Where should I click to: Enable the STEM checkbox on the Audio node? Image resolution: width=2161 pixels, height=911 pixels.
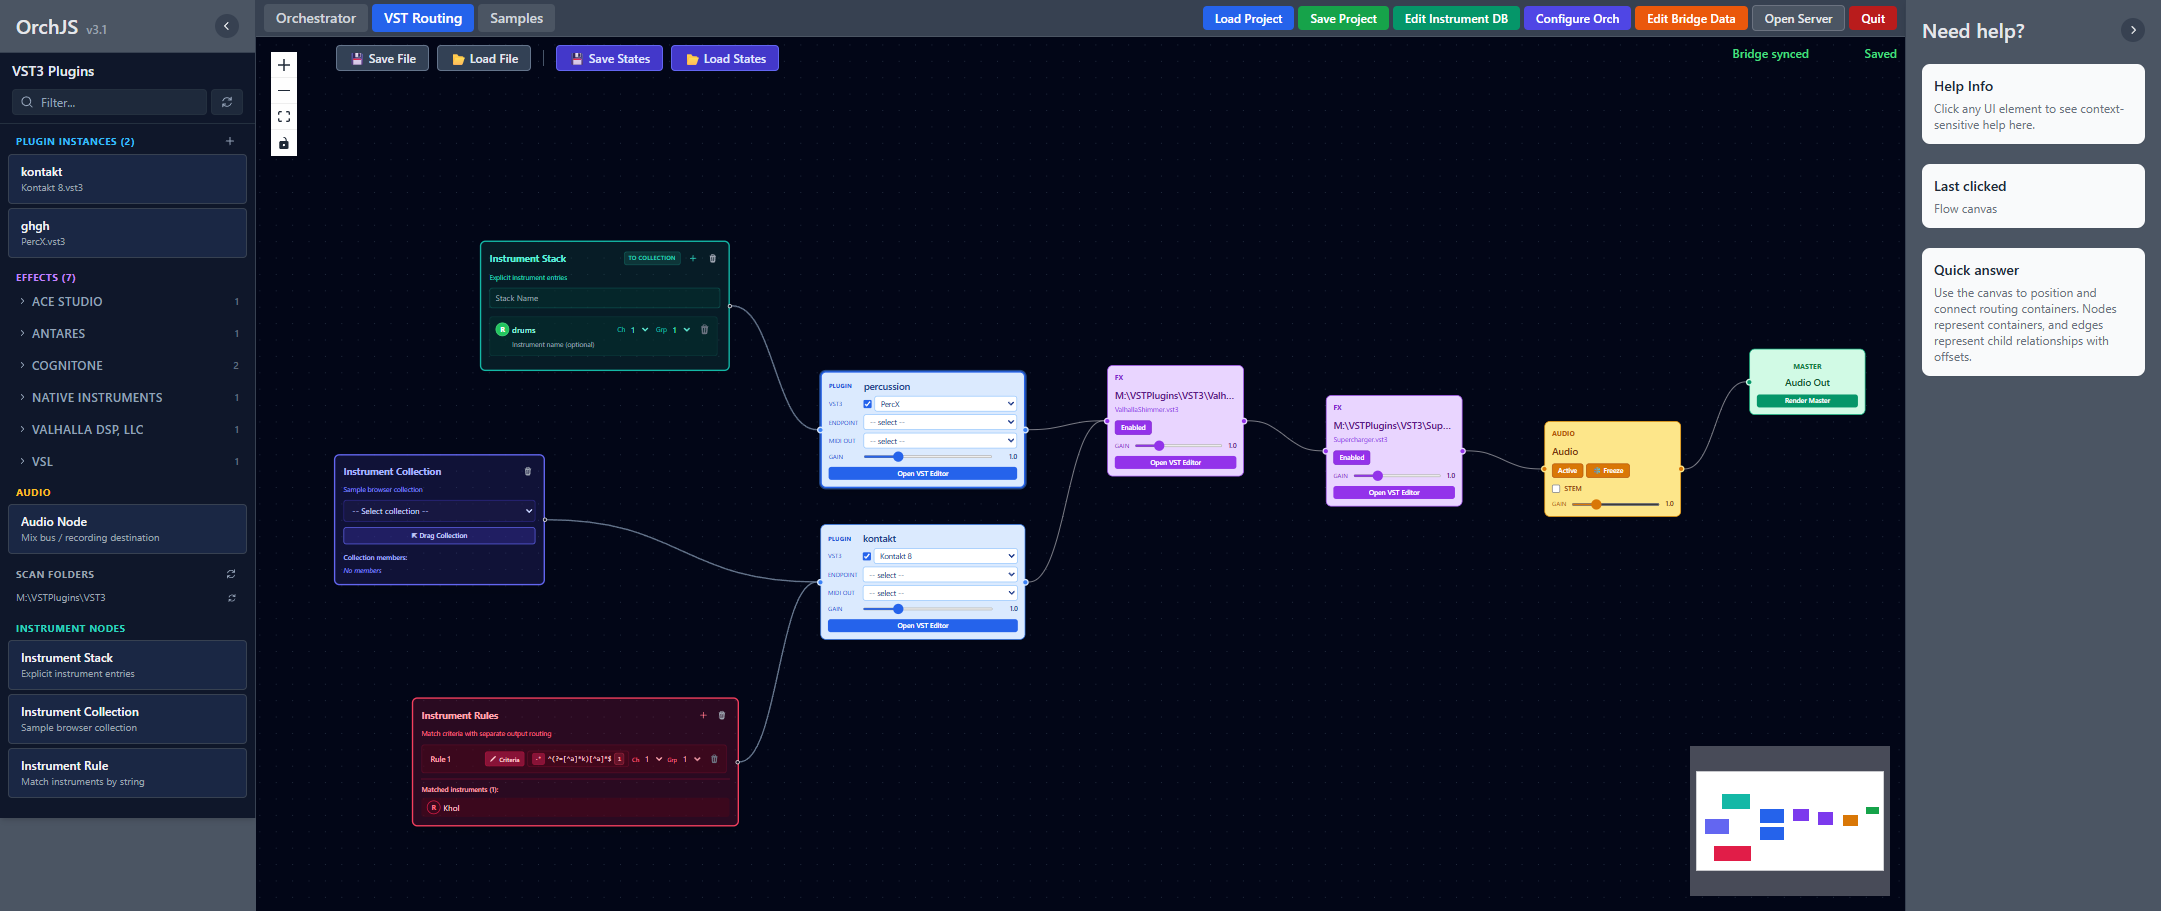1556,489
